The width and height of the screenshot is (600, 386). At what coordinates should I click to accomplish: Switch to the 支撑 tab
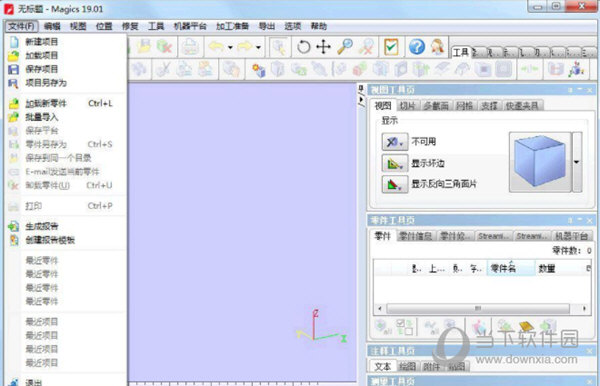pyautogui.click(x=489, y=106)
